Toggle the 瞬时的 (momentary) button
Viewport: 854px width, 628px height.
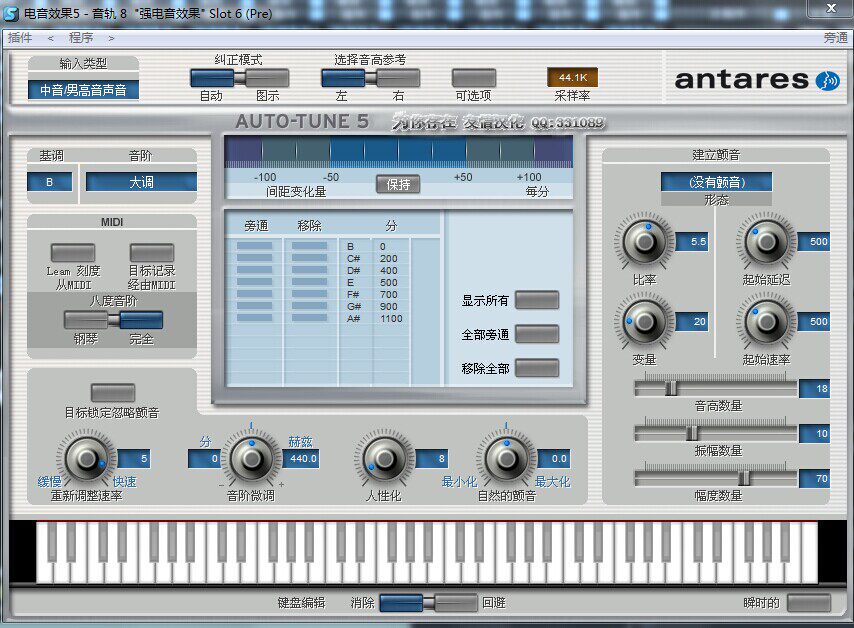click(809, 603)
